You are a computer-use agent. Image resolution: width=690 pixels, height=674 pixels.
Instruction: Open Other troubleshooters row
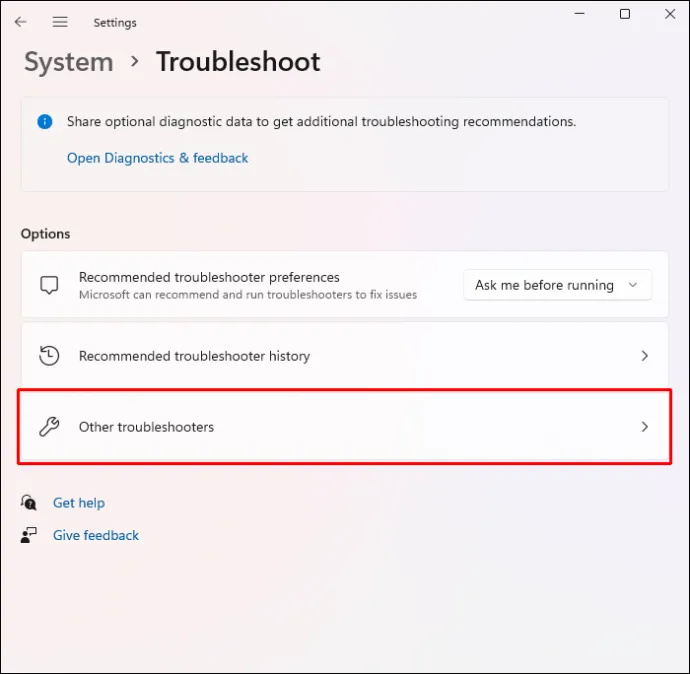pyautogui.click(x=345, y=426)
